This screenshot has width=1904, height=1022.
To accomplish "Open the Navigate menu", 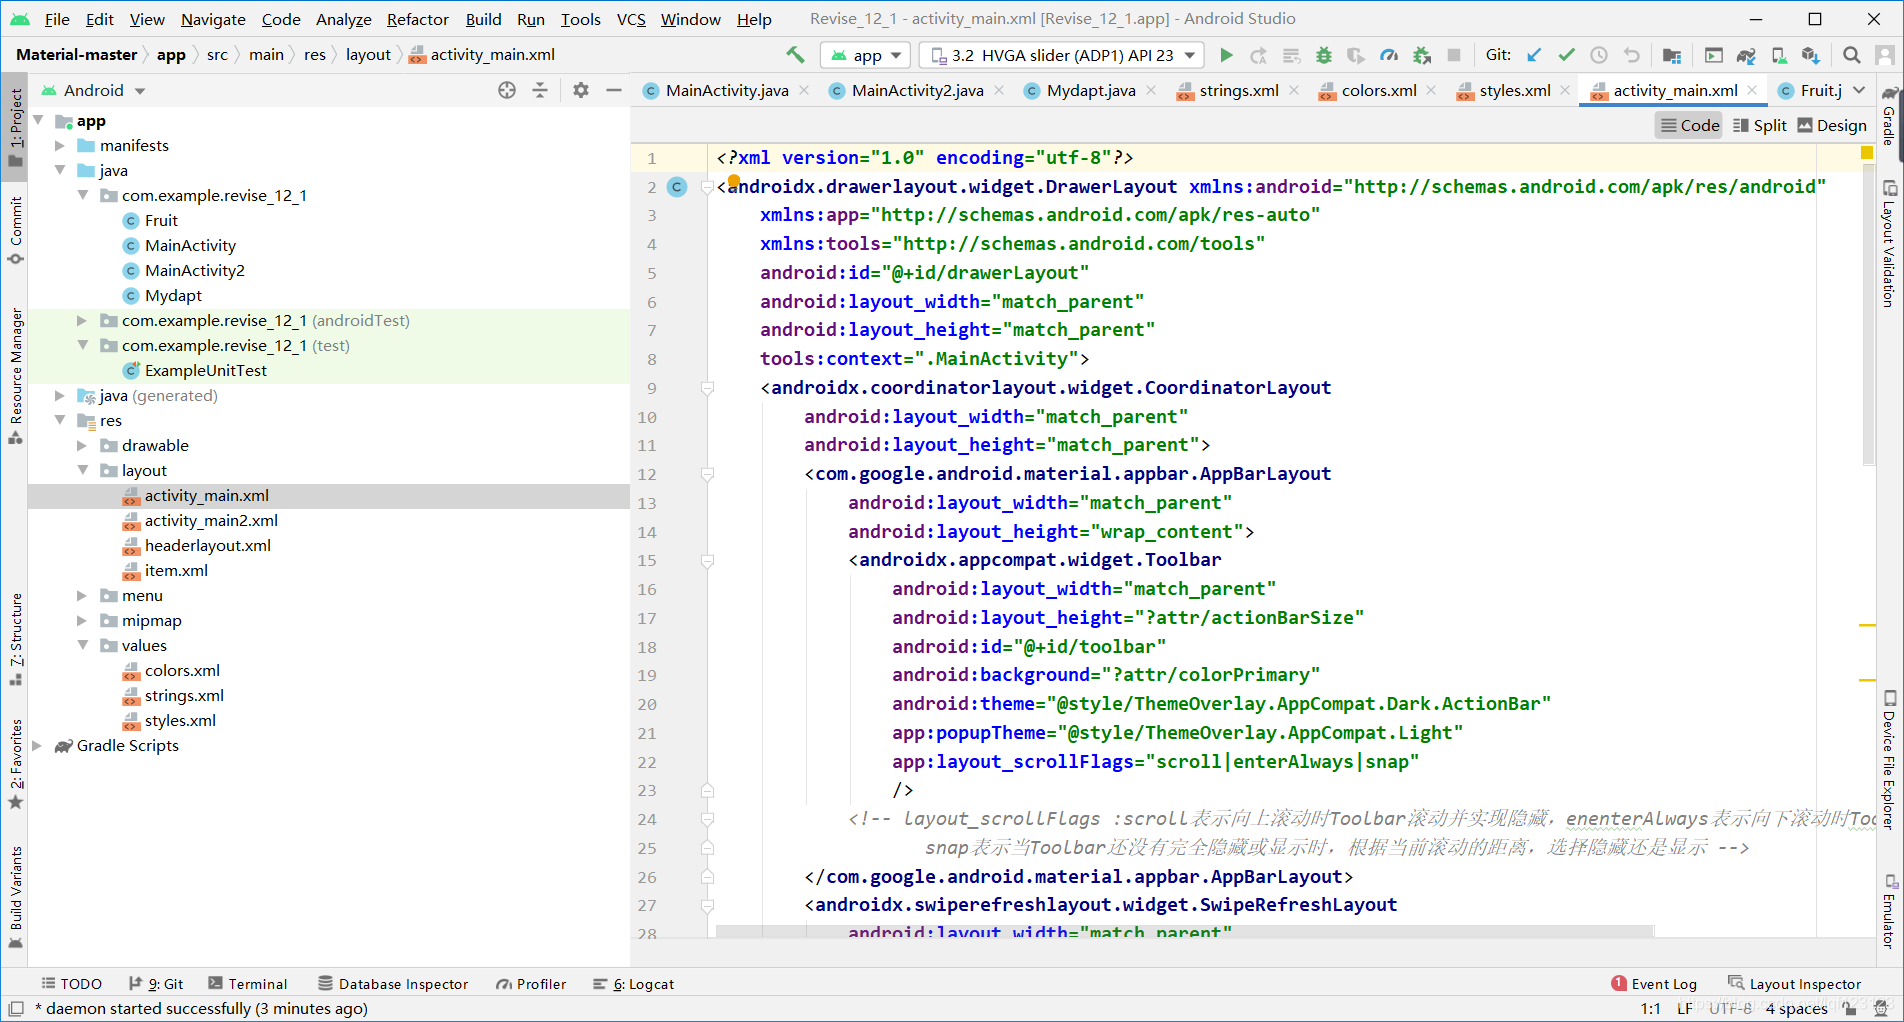I will pos(213,19).
